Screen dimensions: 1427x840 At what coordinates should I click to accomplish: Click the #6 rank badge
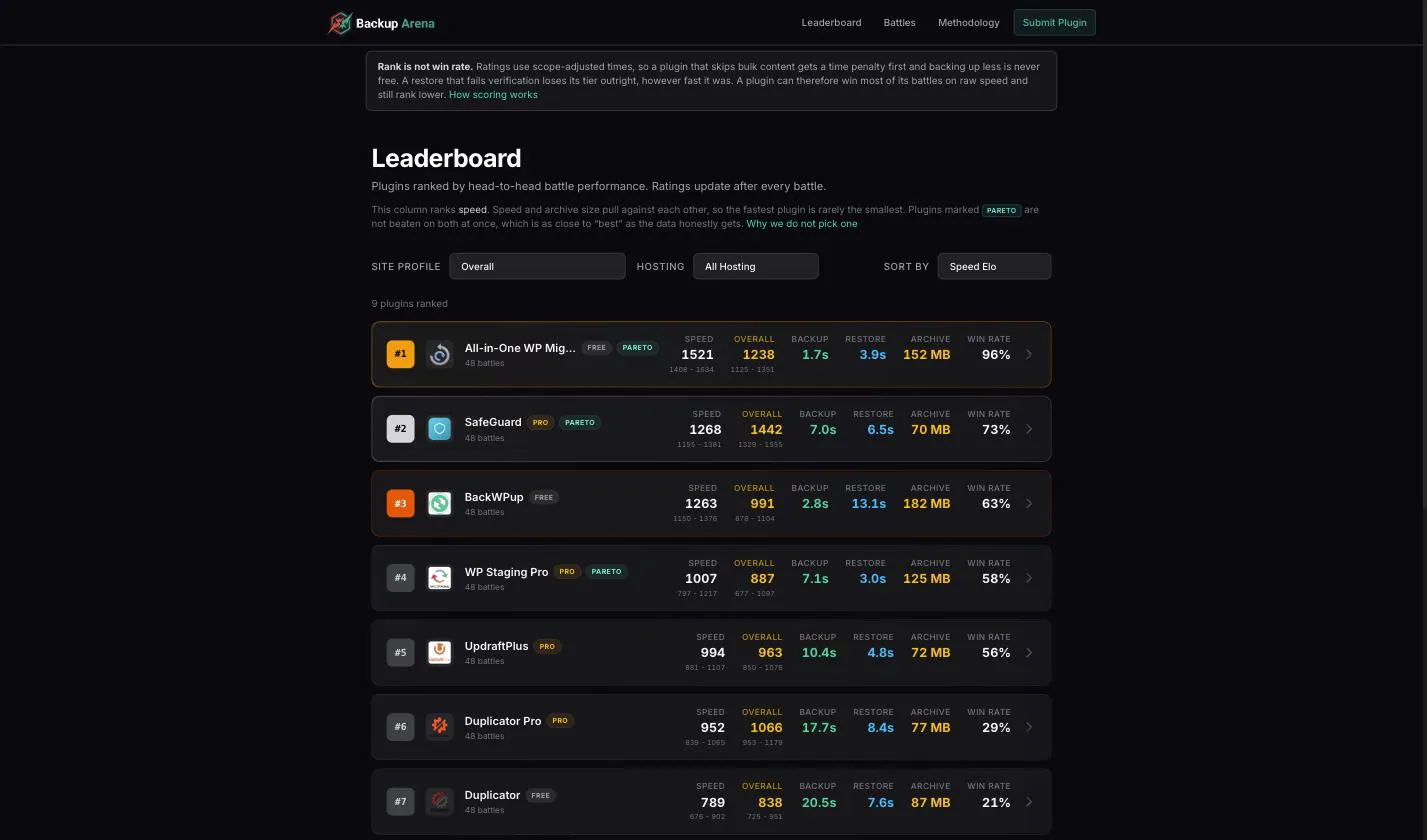400,727
